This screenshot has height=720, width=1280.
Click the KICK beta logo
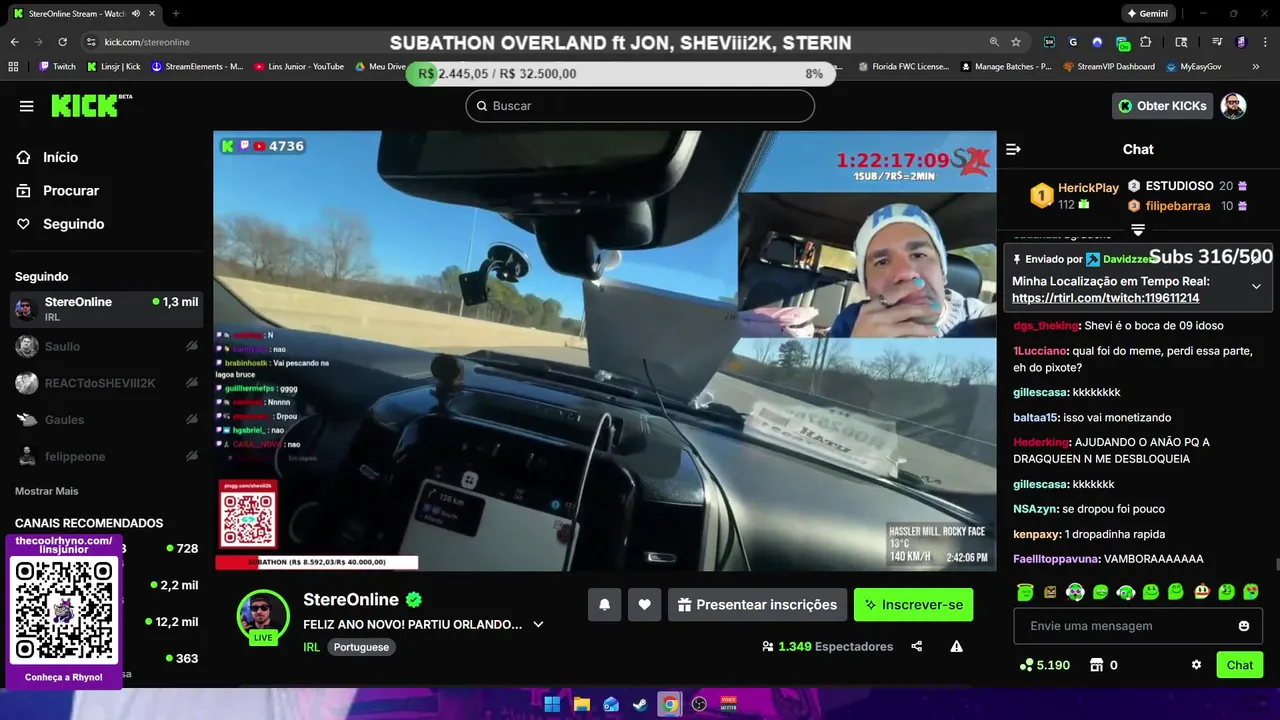(91, 105)
